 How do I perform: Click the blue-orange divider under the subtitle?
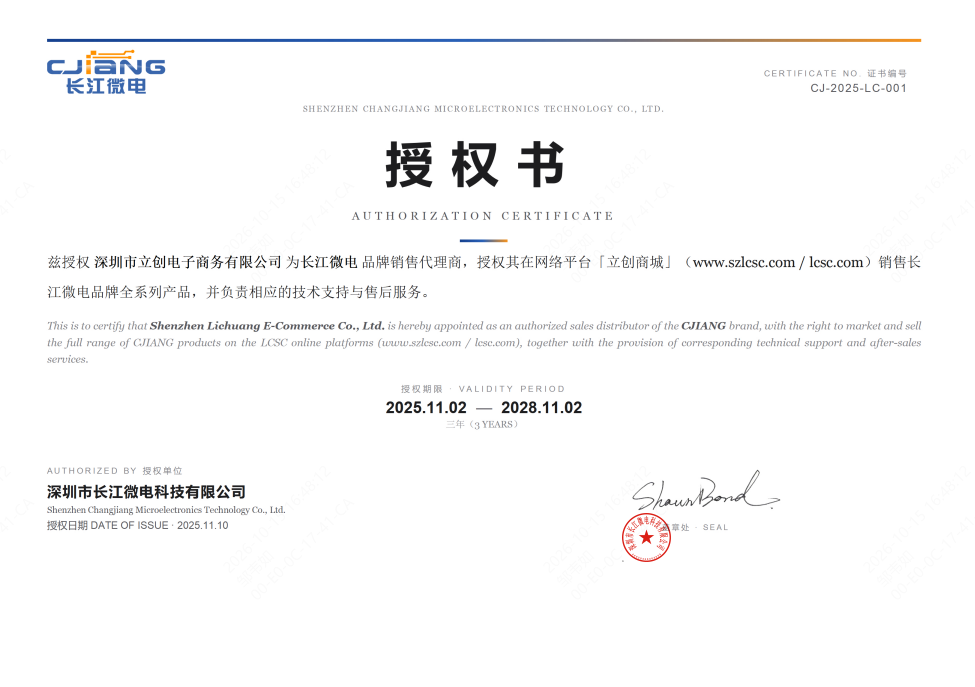(x=484, y=241)
